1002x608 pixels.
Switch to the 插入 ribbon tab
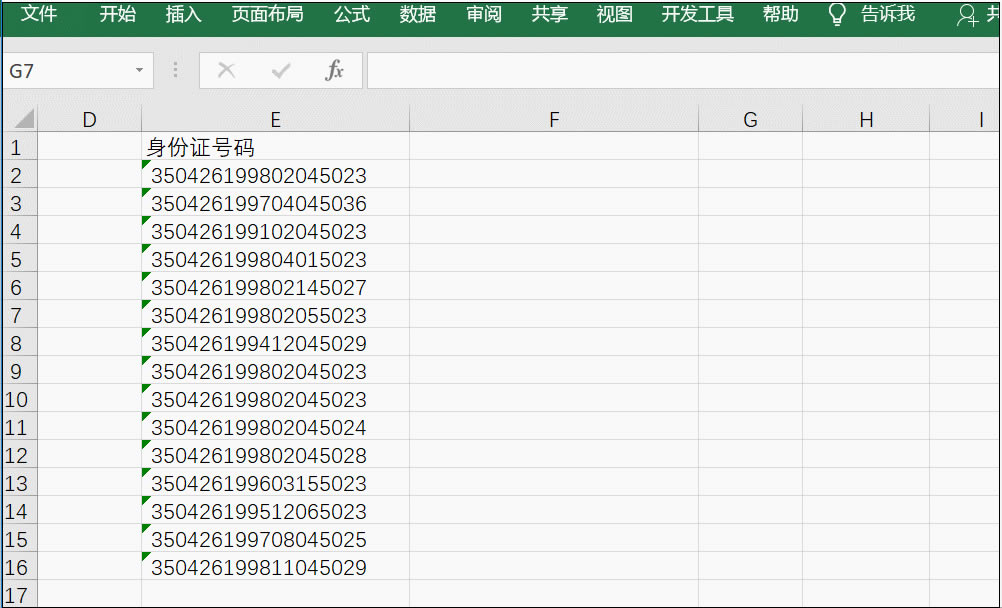[x=182, y=15]
